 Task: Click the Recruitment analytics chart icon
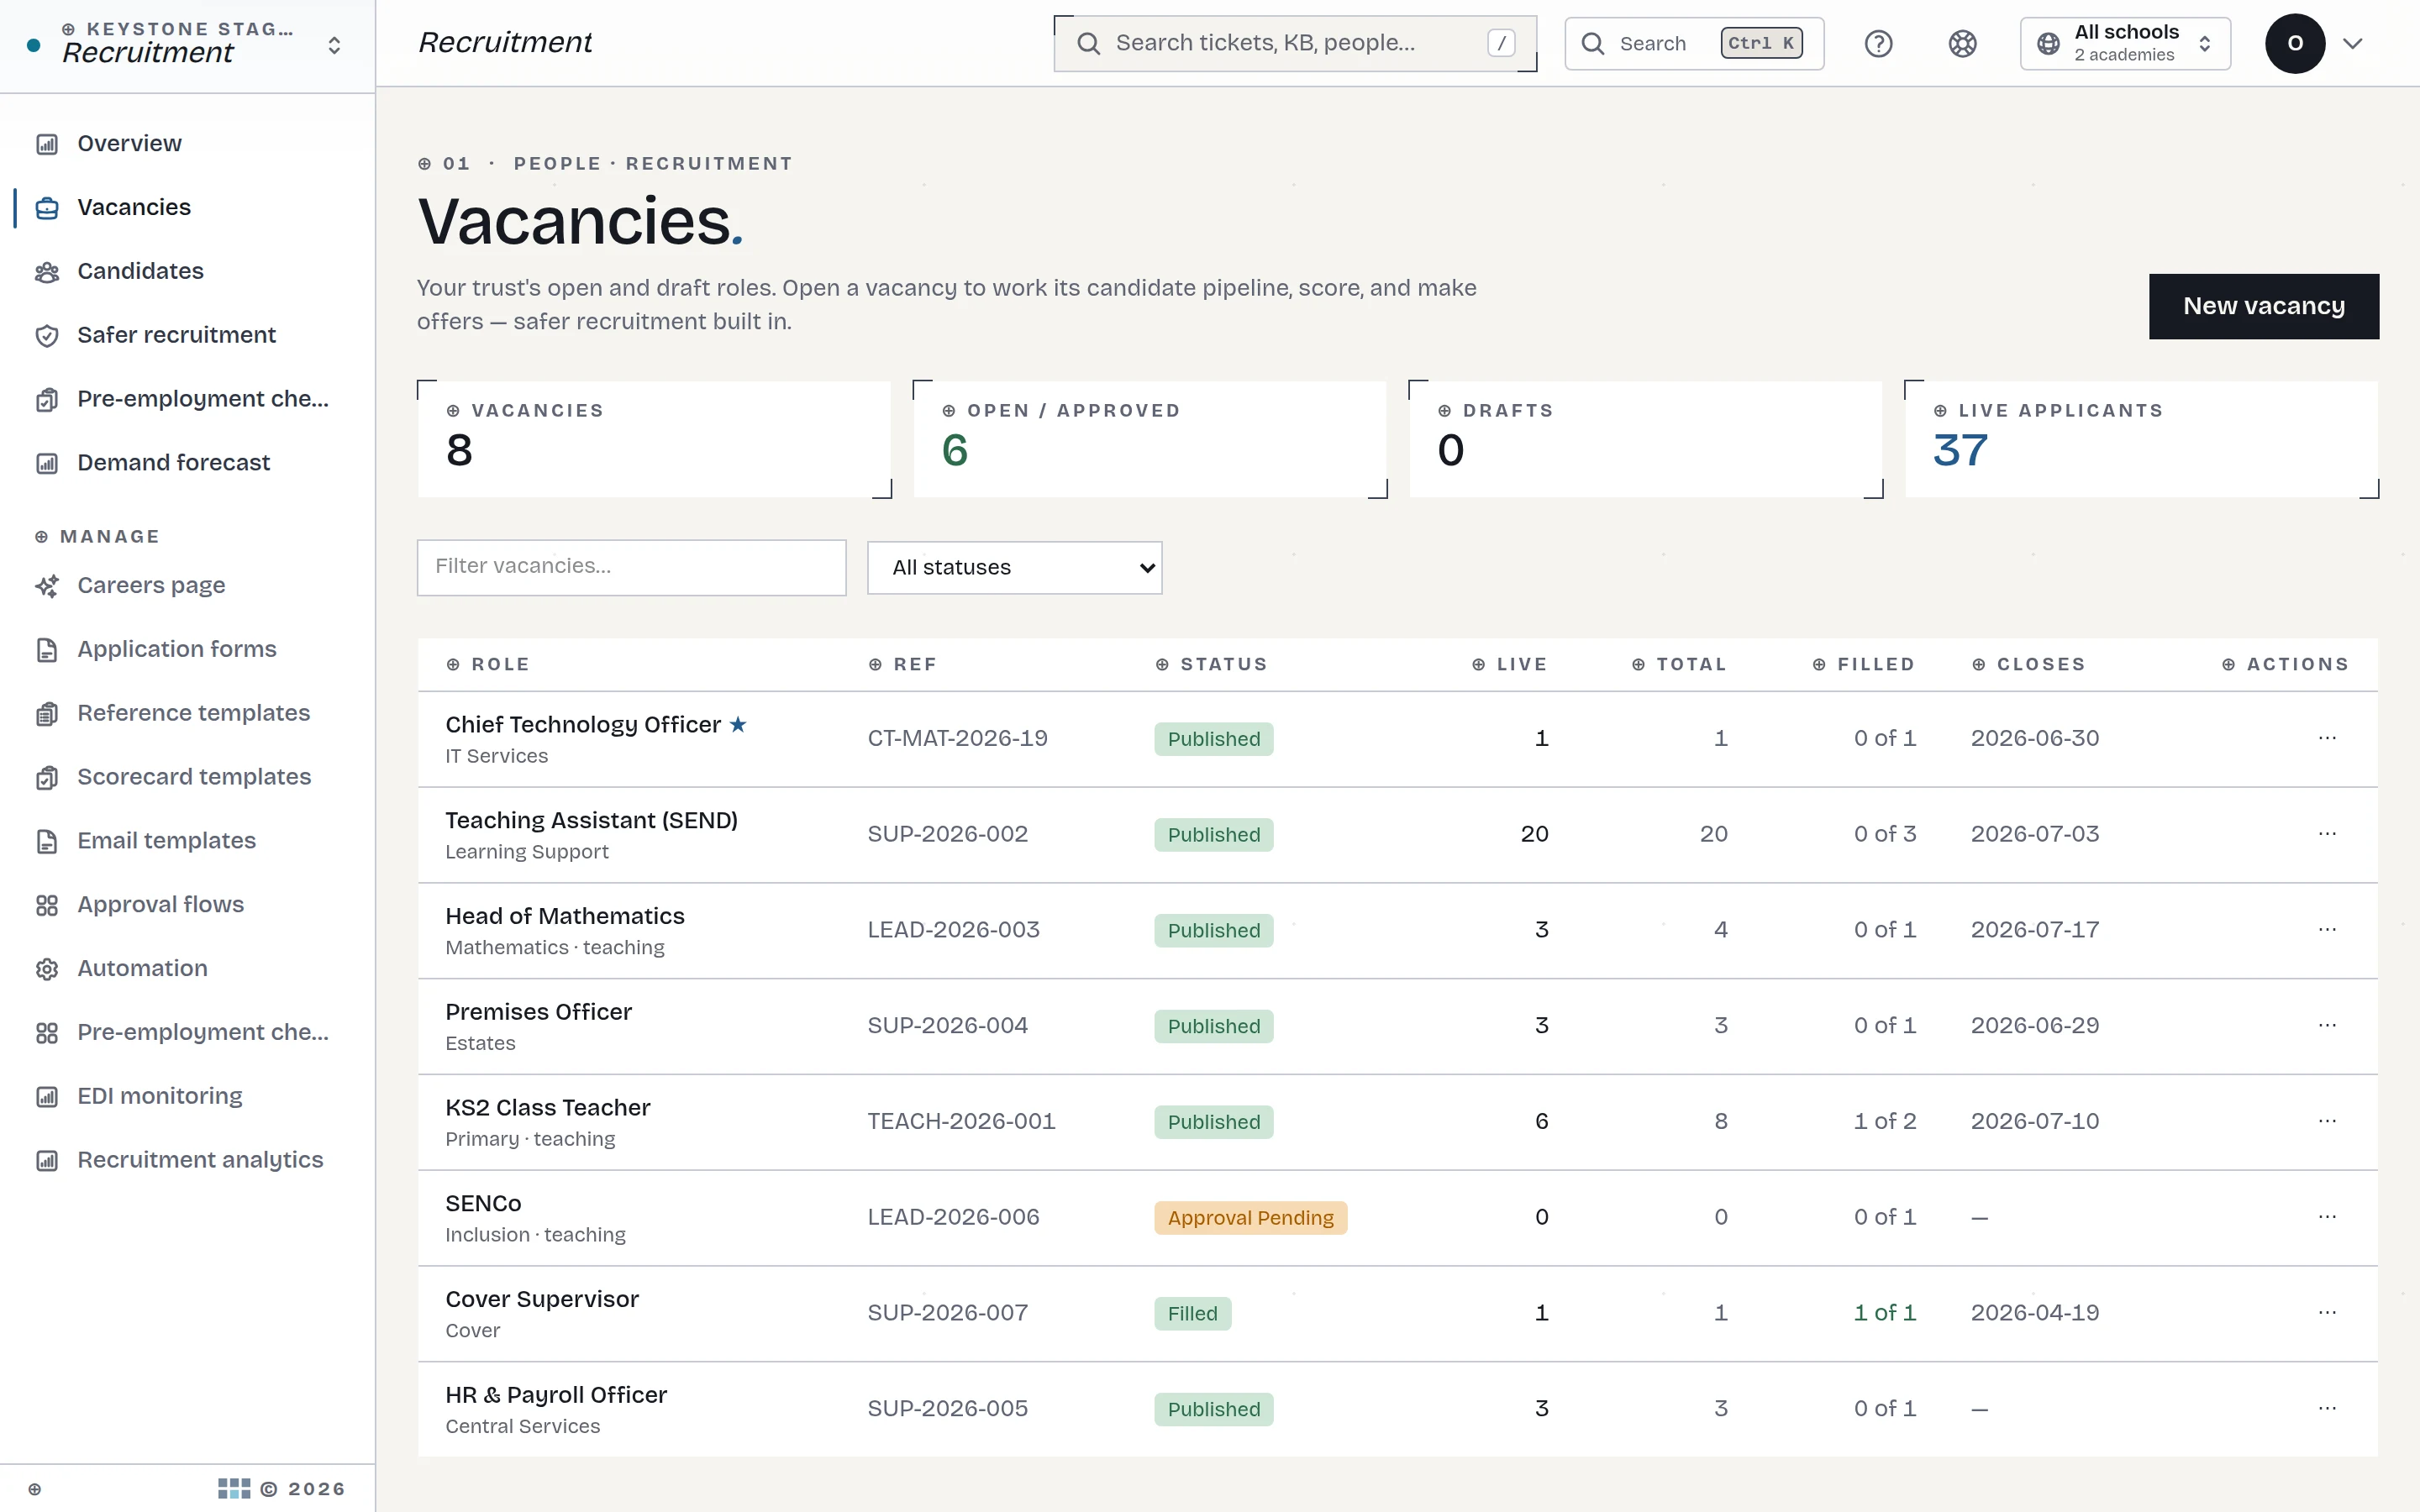click(47, 1162)
